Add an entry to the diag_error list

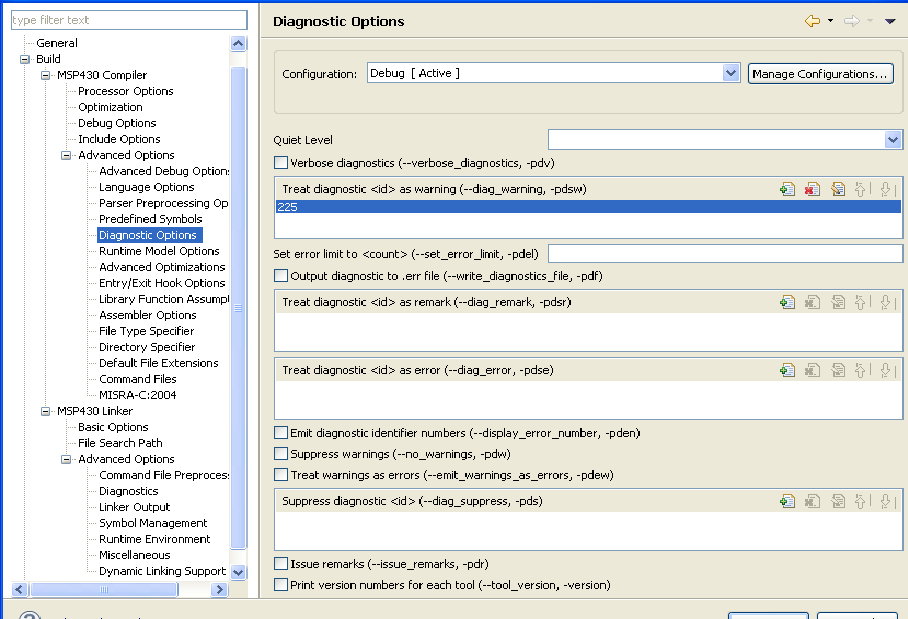pyautogui.click(x=788, y=370)
